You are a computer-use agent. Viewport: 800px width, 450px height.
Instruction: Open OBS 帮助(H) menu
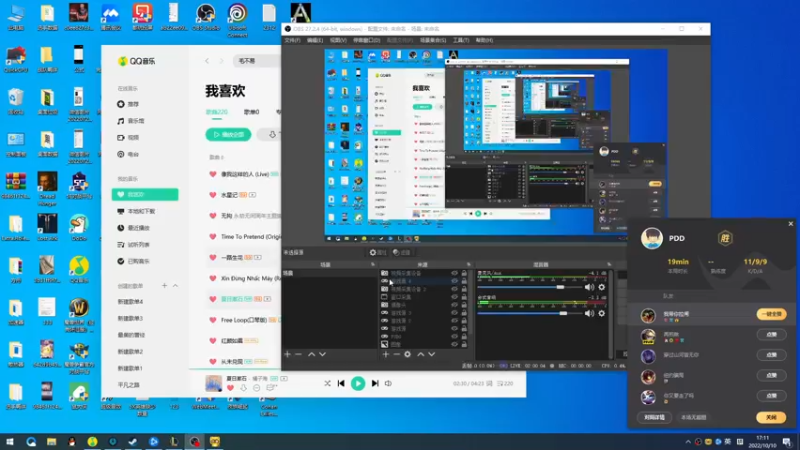484,40
